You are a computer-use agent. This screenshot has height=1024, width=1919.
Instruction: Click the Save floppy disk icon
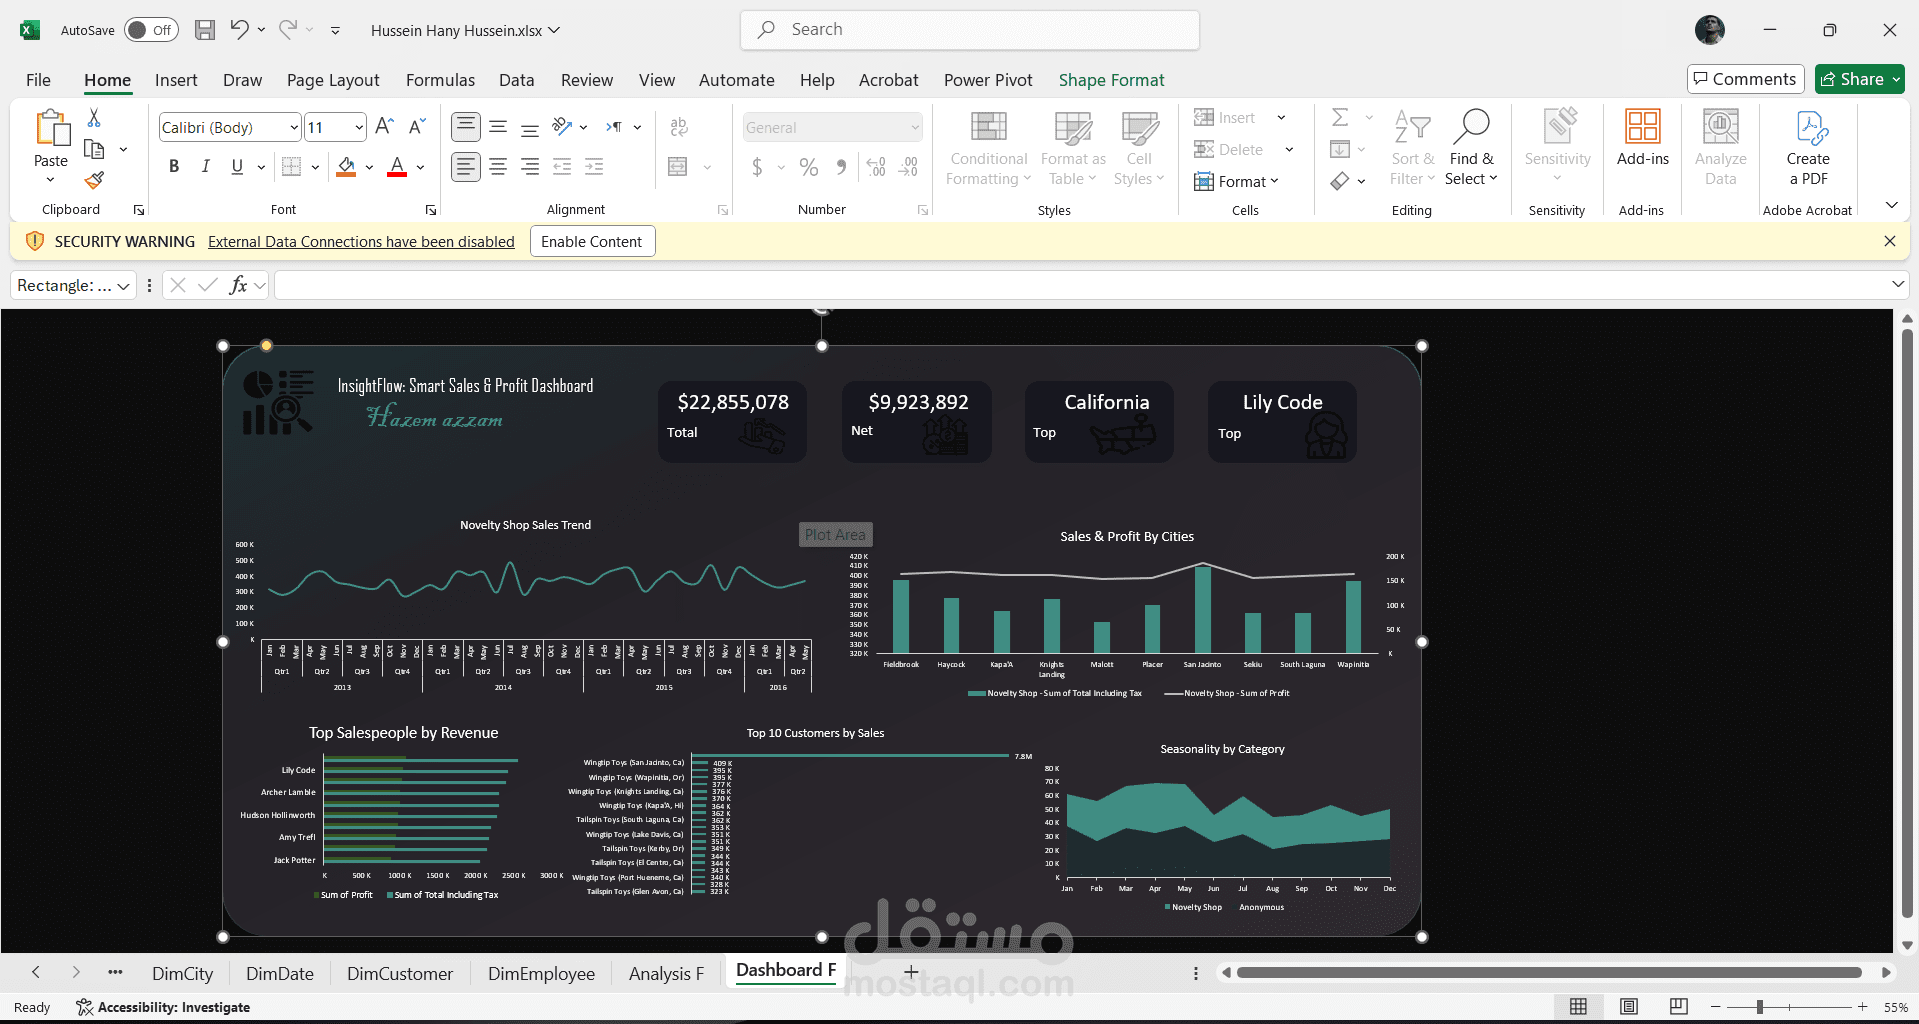[x=205, y=30]
